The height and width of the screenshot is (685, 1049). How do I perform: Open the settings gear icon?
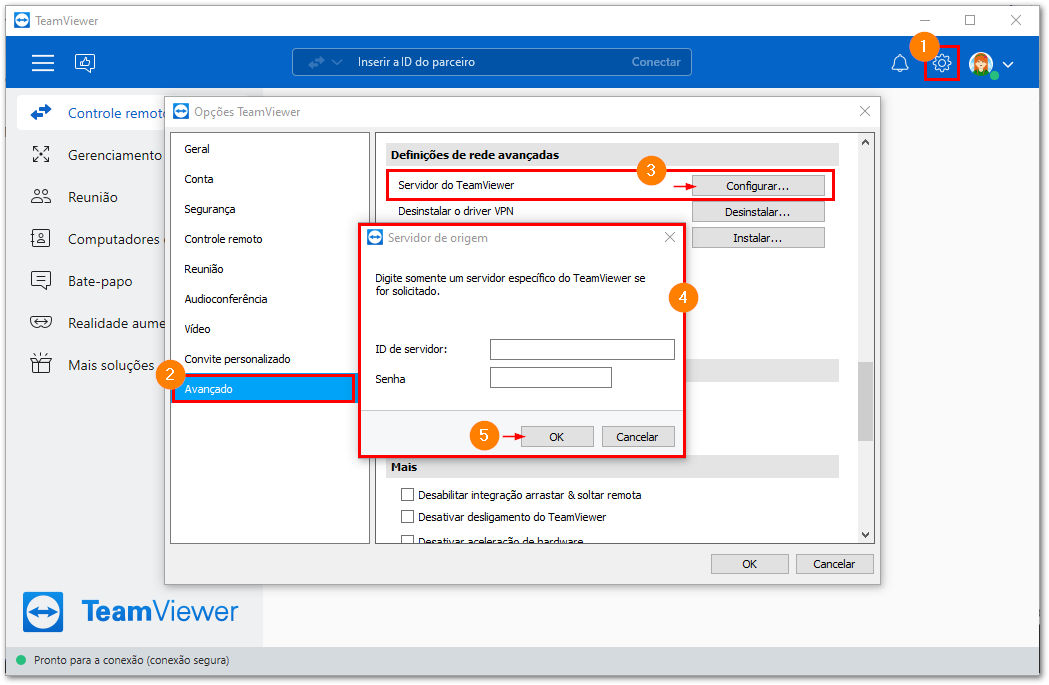[942, 64]
